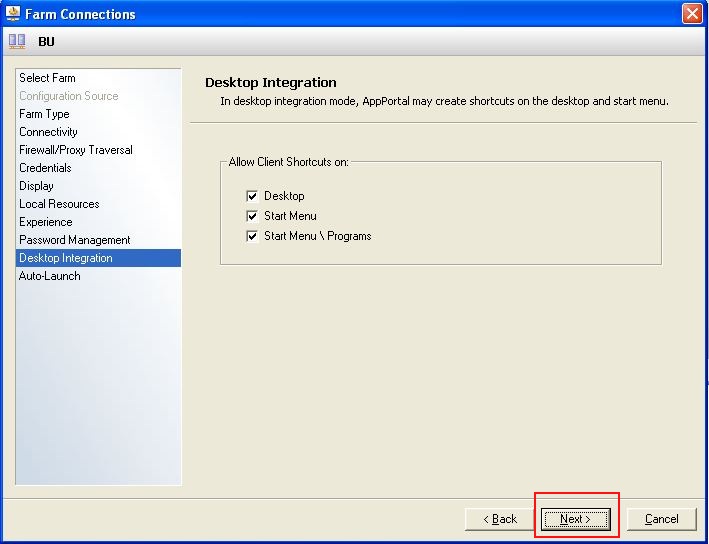Switch to the Connectivity step
The image size is (709, 544).
tap(98, 132)
